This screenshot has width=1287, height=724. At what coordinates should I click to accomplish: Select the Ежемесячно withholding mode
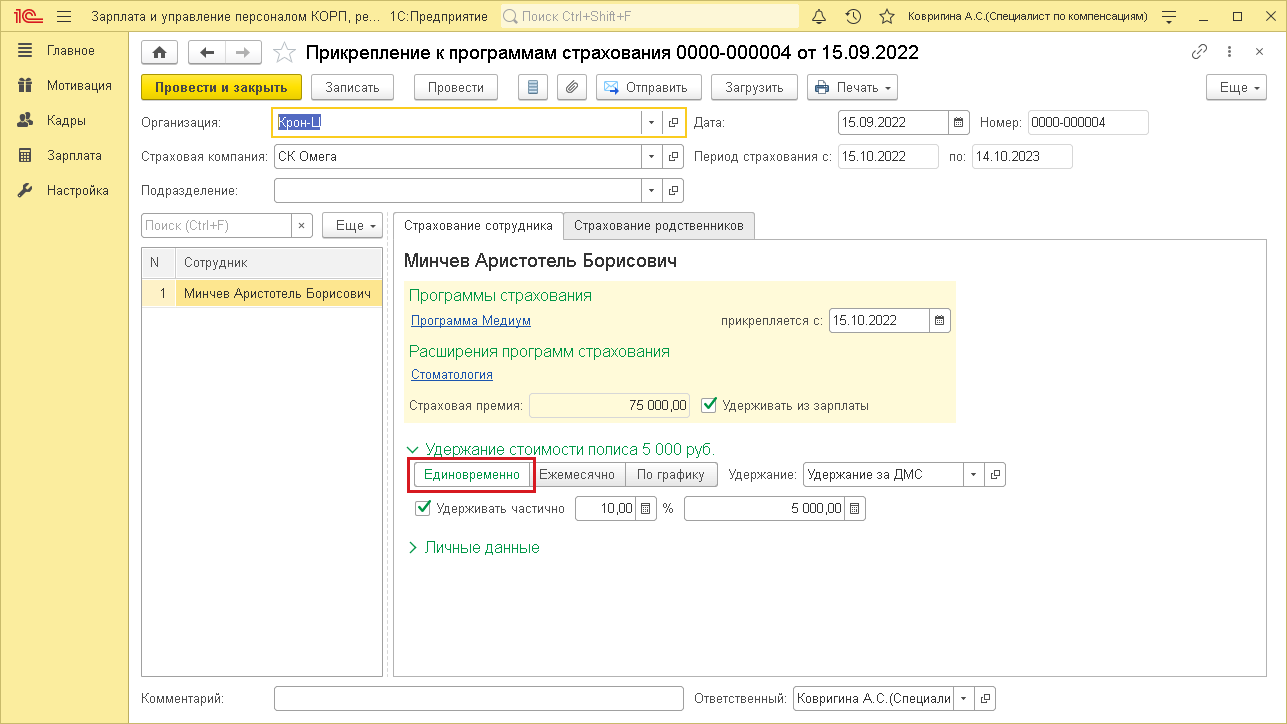pos(577,475)
